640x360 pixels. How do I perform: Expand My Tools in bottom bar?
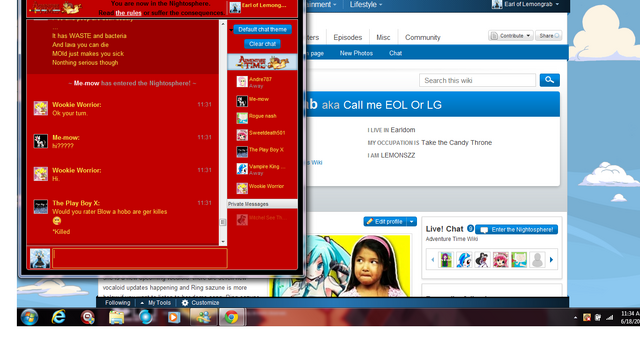[155, 303]
